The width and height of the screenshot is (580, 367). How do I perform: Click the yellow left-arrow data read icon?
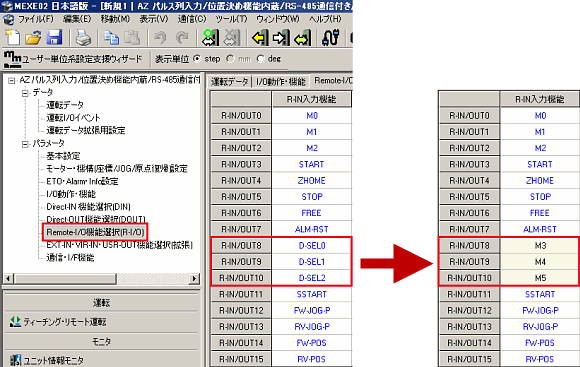point(260,37)
